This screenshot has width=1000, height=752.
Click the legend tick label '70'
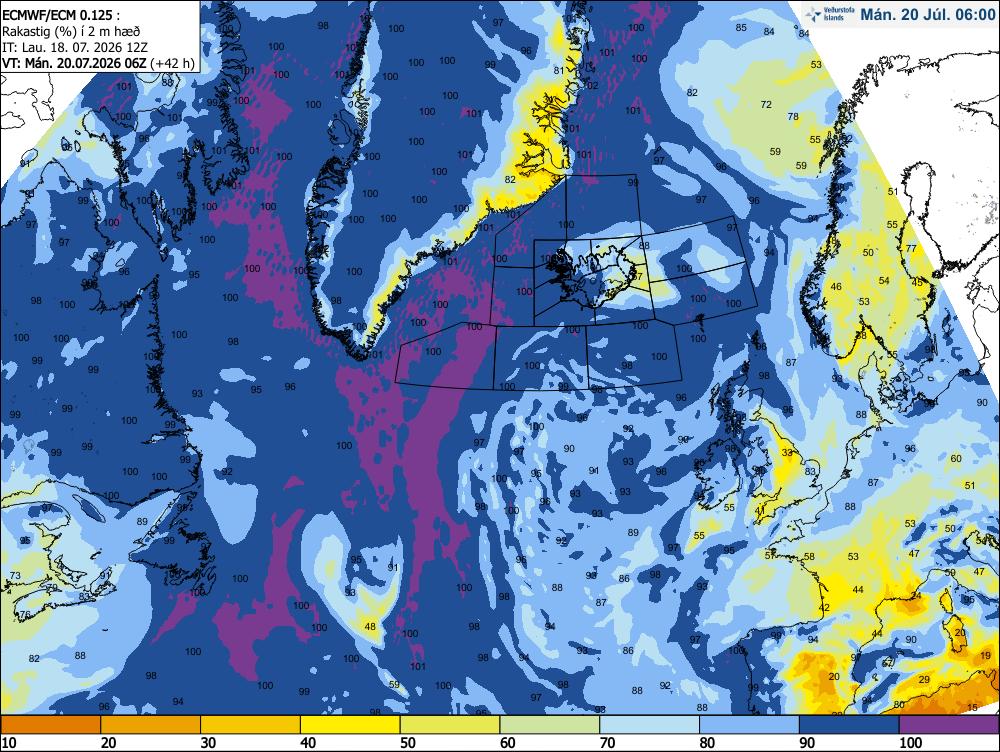607,742
